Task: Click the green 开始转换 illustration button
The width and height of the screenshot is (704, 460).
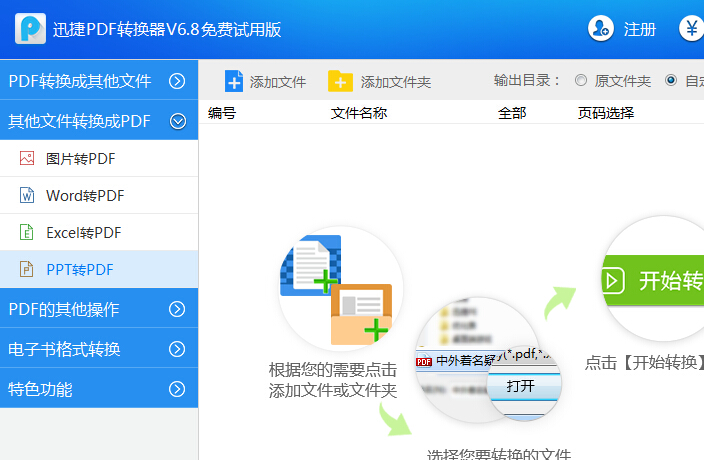Action: (653, 280)
